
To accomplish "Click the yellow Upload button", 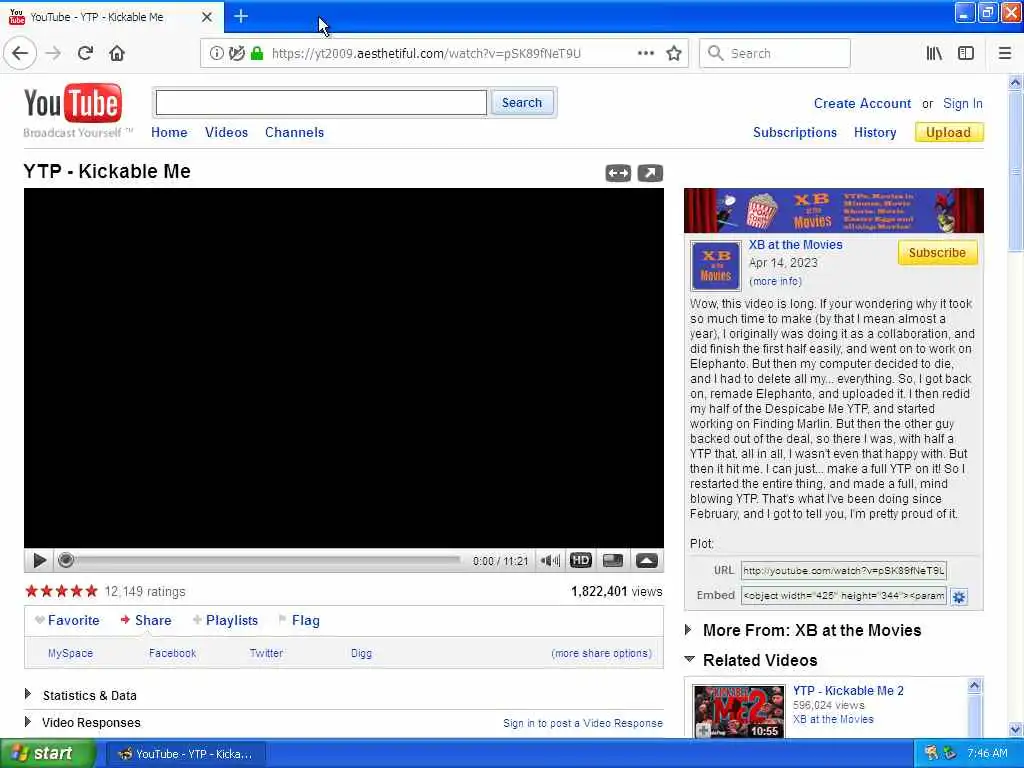I will coord(949,133).
